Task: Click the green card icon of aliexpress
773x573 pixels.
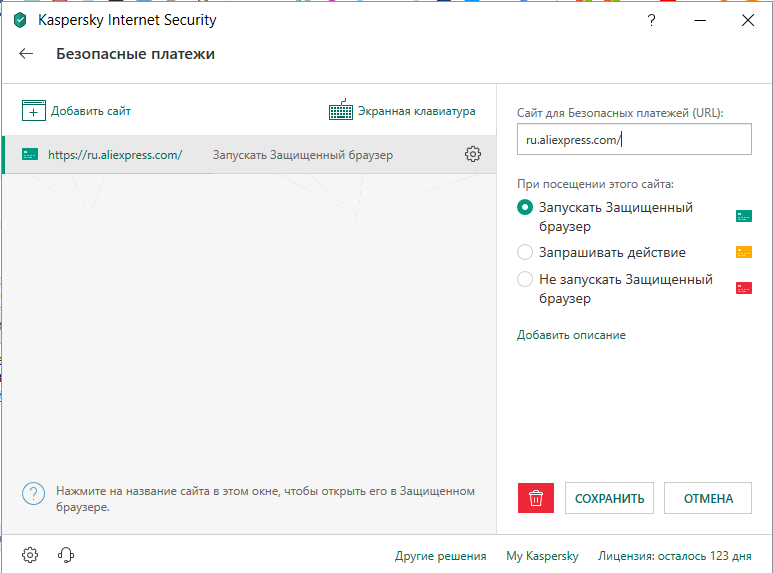Action: [30, 155]
